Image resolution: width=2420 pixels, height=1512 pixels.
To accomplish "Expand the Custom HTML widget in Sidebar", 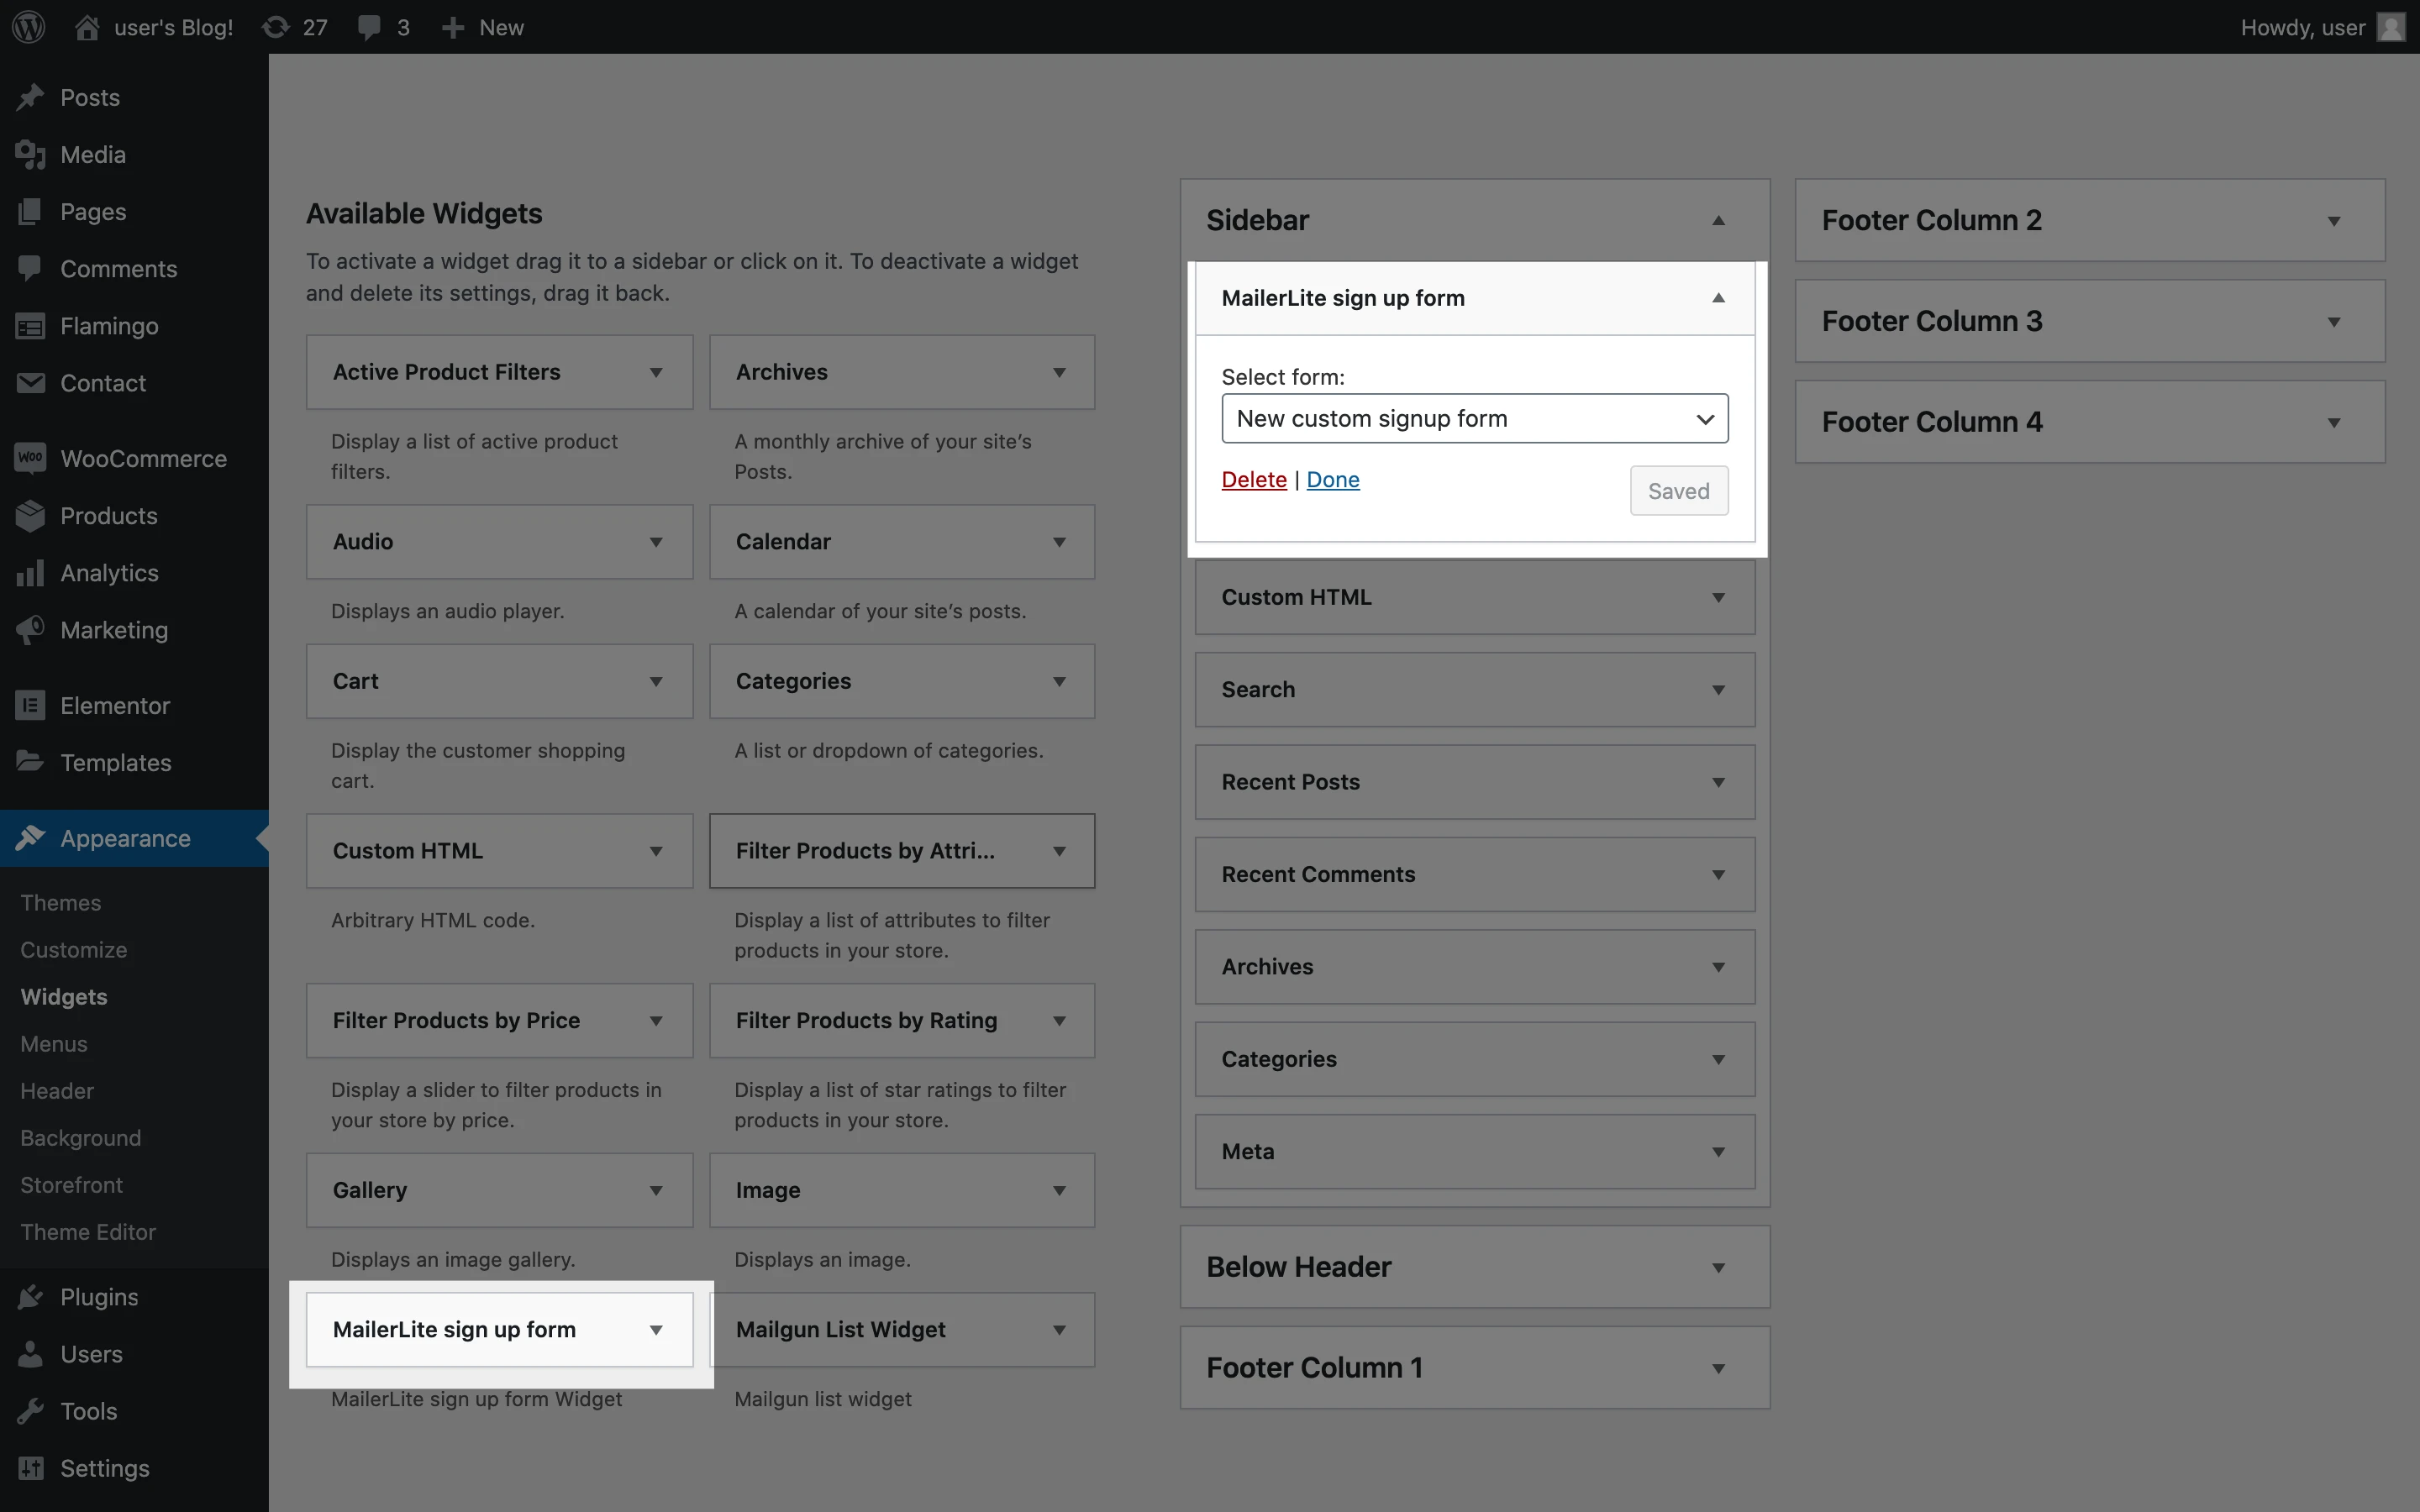I will (x=1717, y=597).
